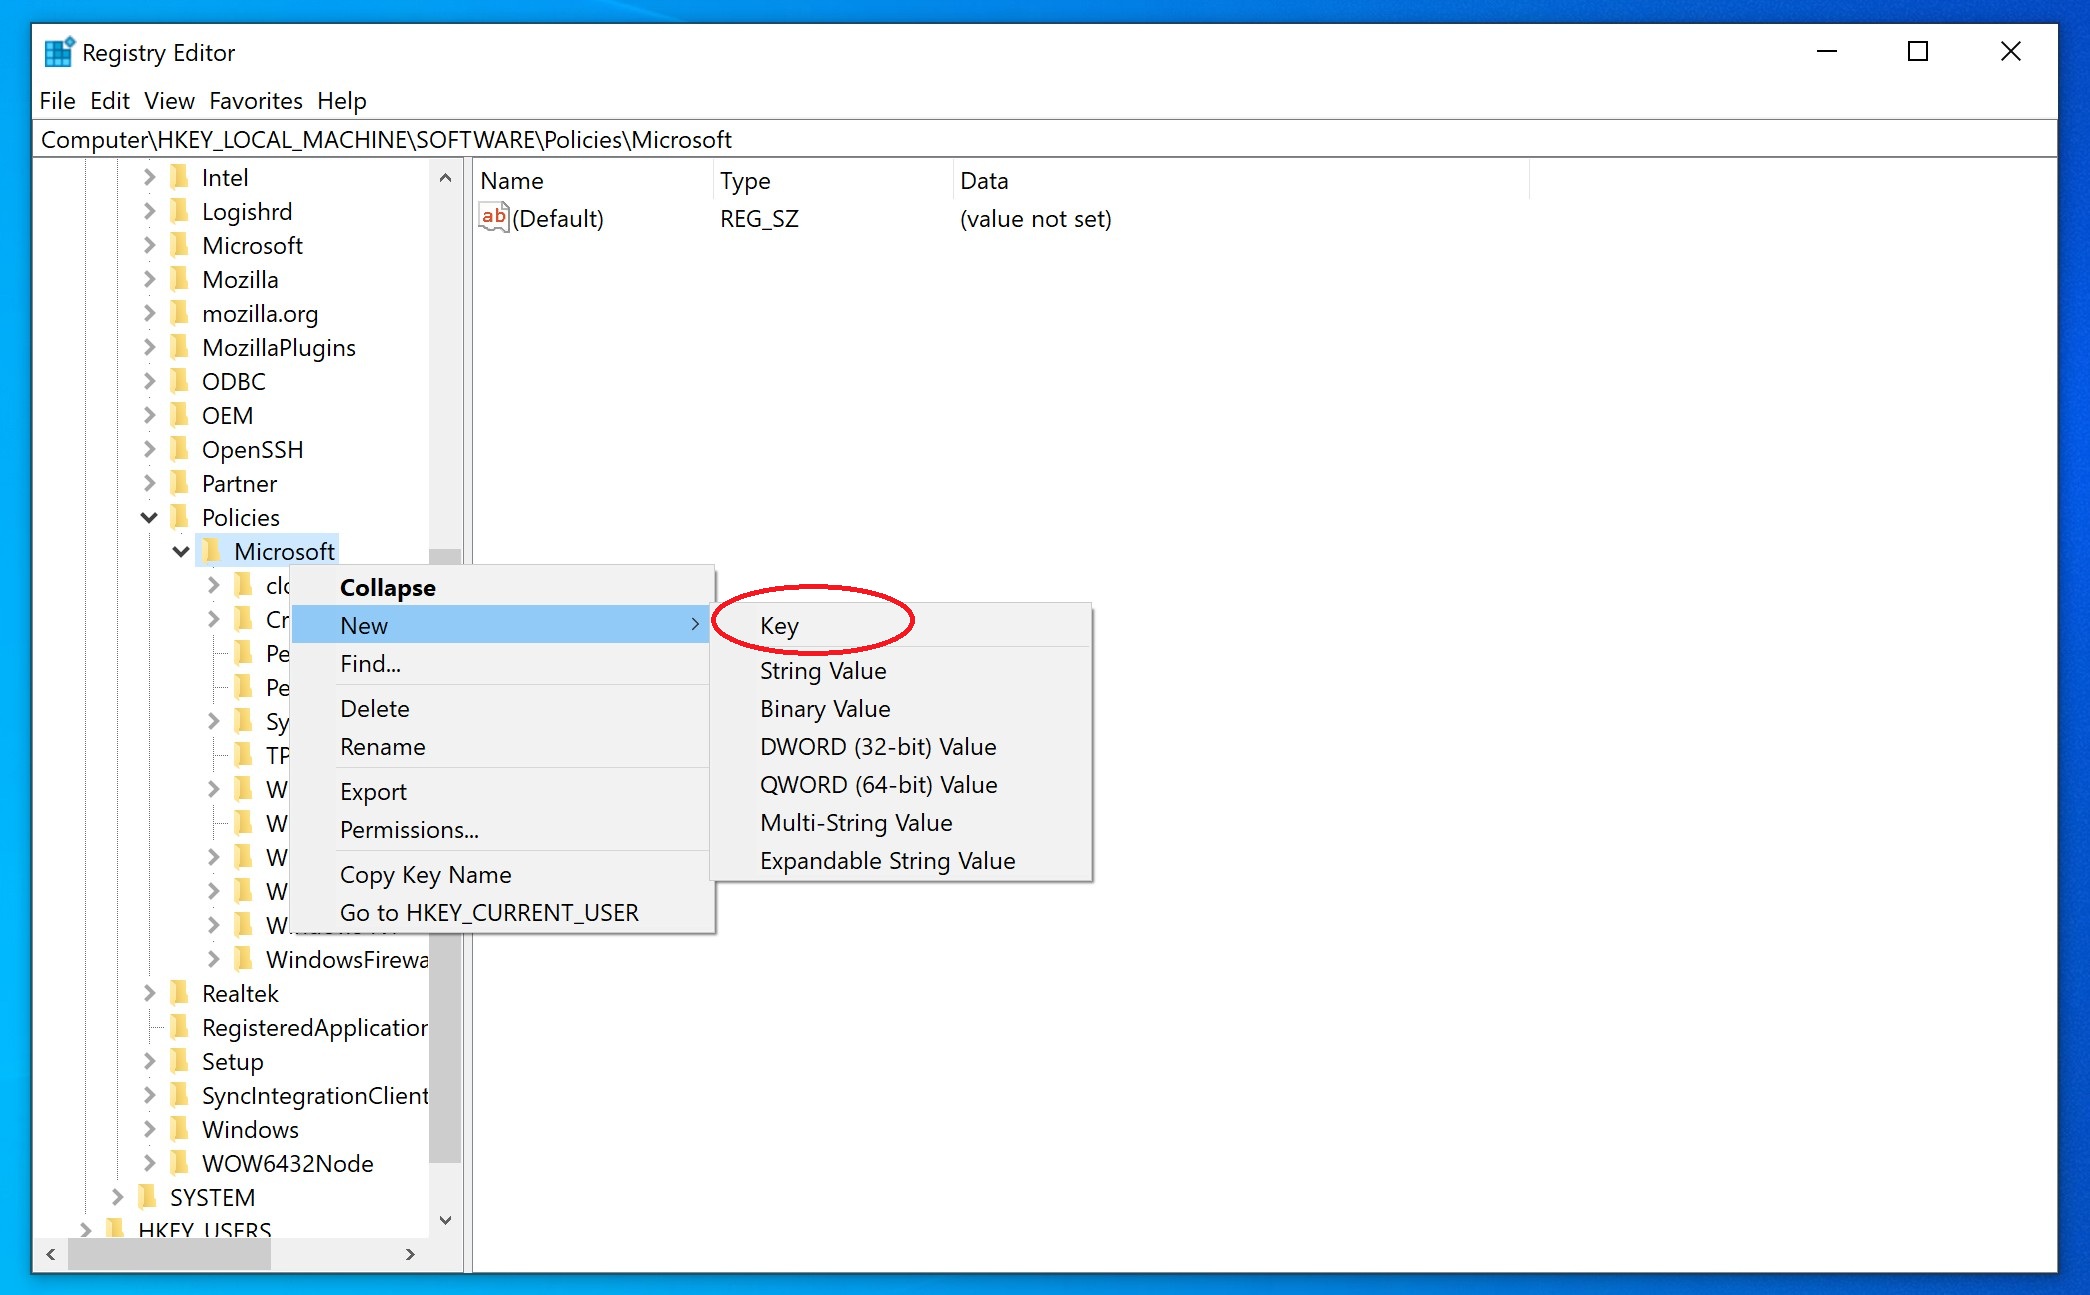Click the folder icon beside Policies
Image resolution: width=2090 pixels, height=1295 pixels.
coord(180,517)
